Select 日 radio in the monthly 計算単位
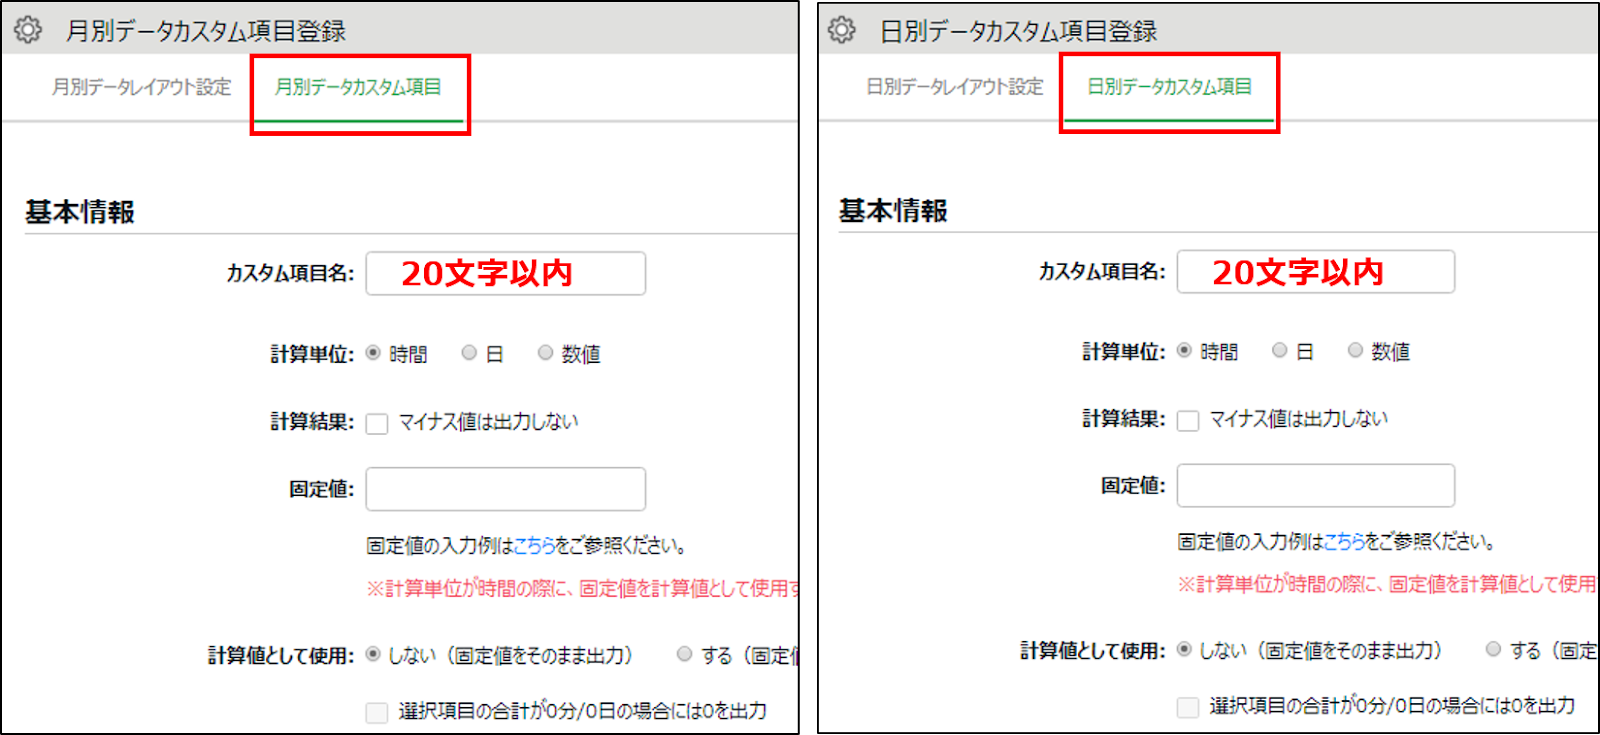This screenshot has height=735, width=1600. 469,353
